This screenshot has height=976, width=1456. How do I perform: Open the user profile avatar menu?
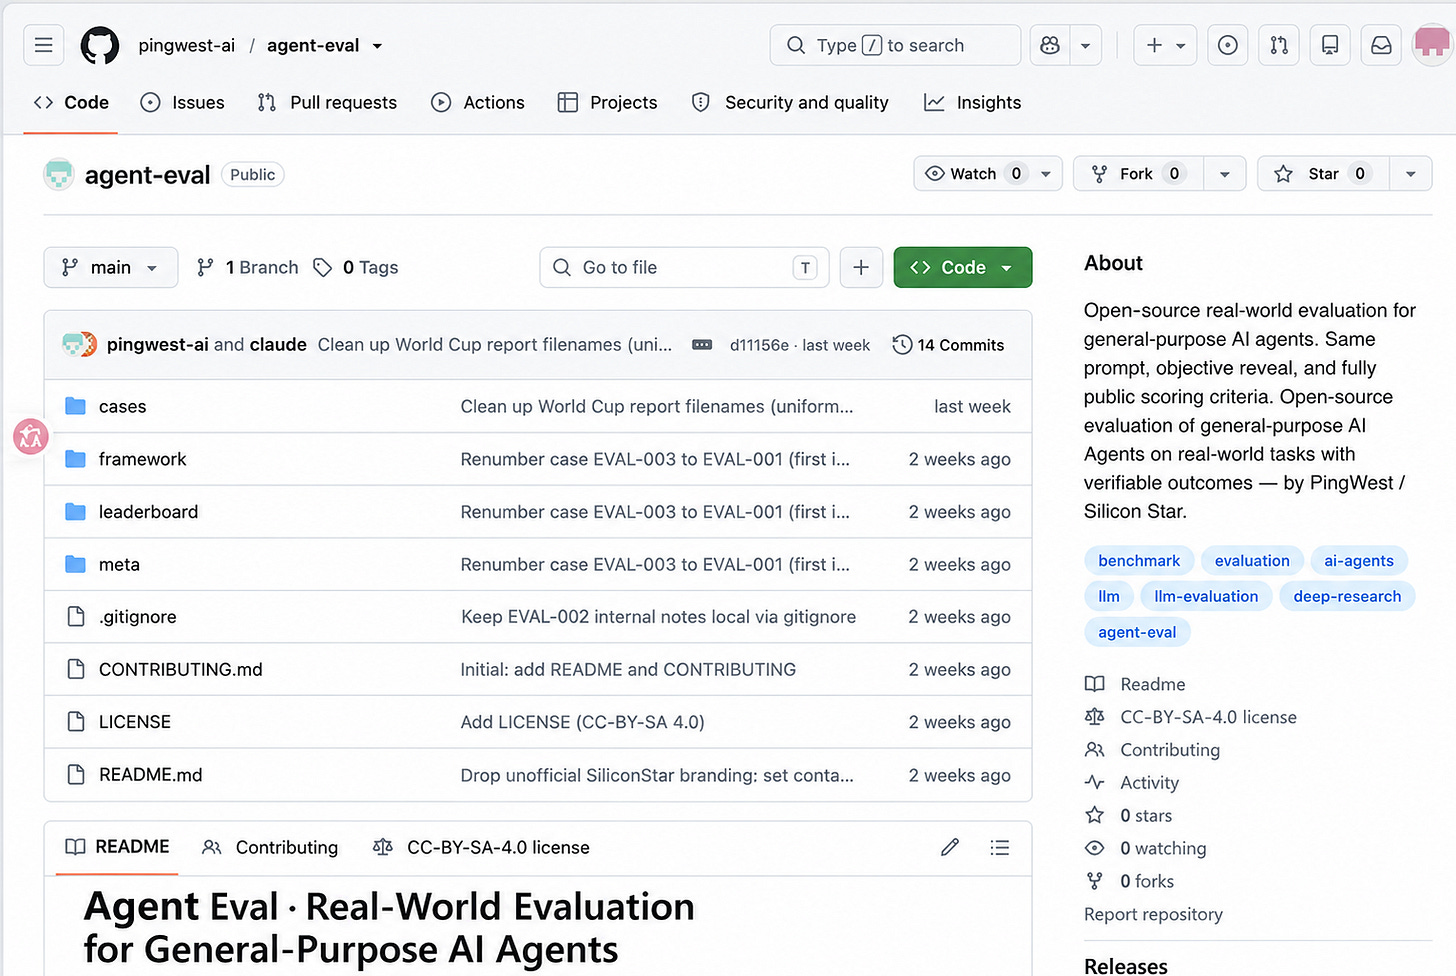pyautogui.click(x=1433, y=45)
